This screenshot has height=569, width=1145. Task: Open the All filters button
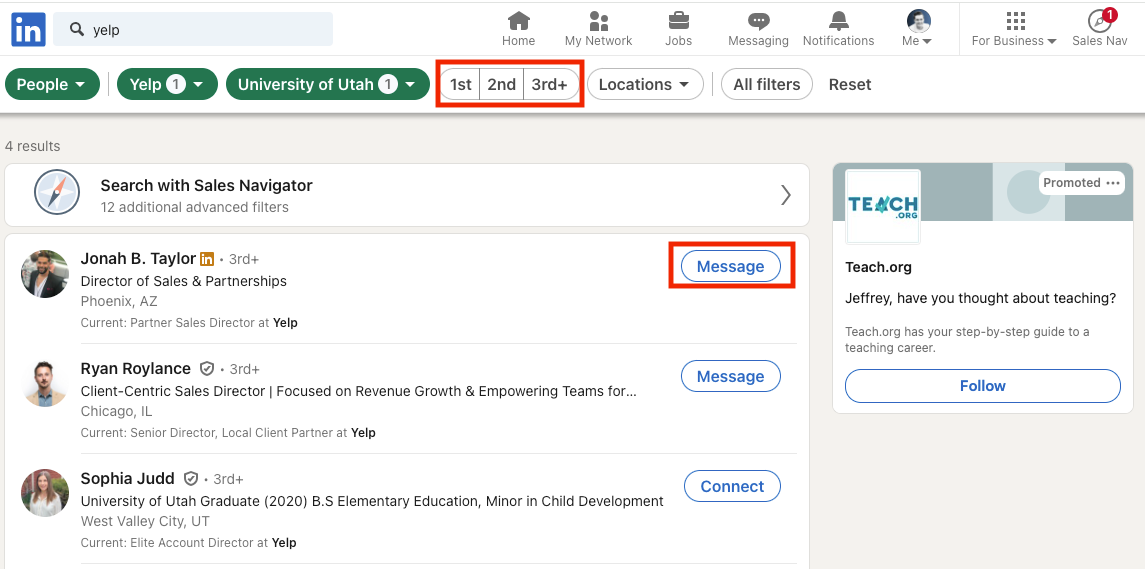tap(767, 85)
